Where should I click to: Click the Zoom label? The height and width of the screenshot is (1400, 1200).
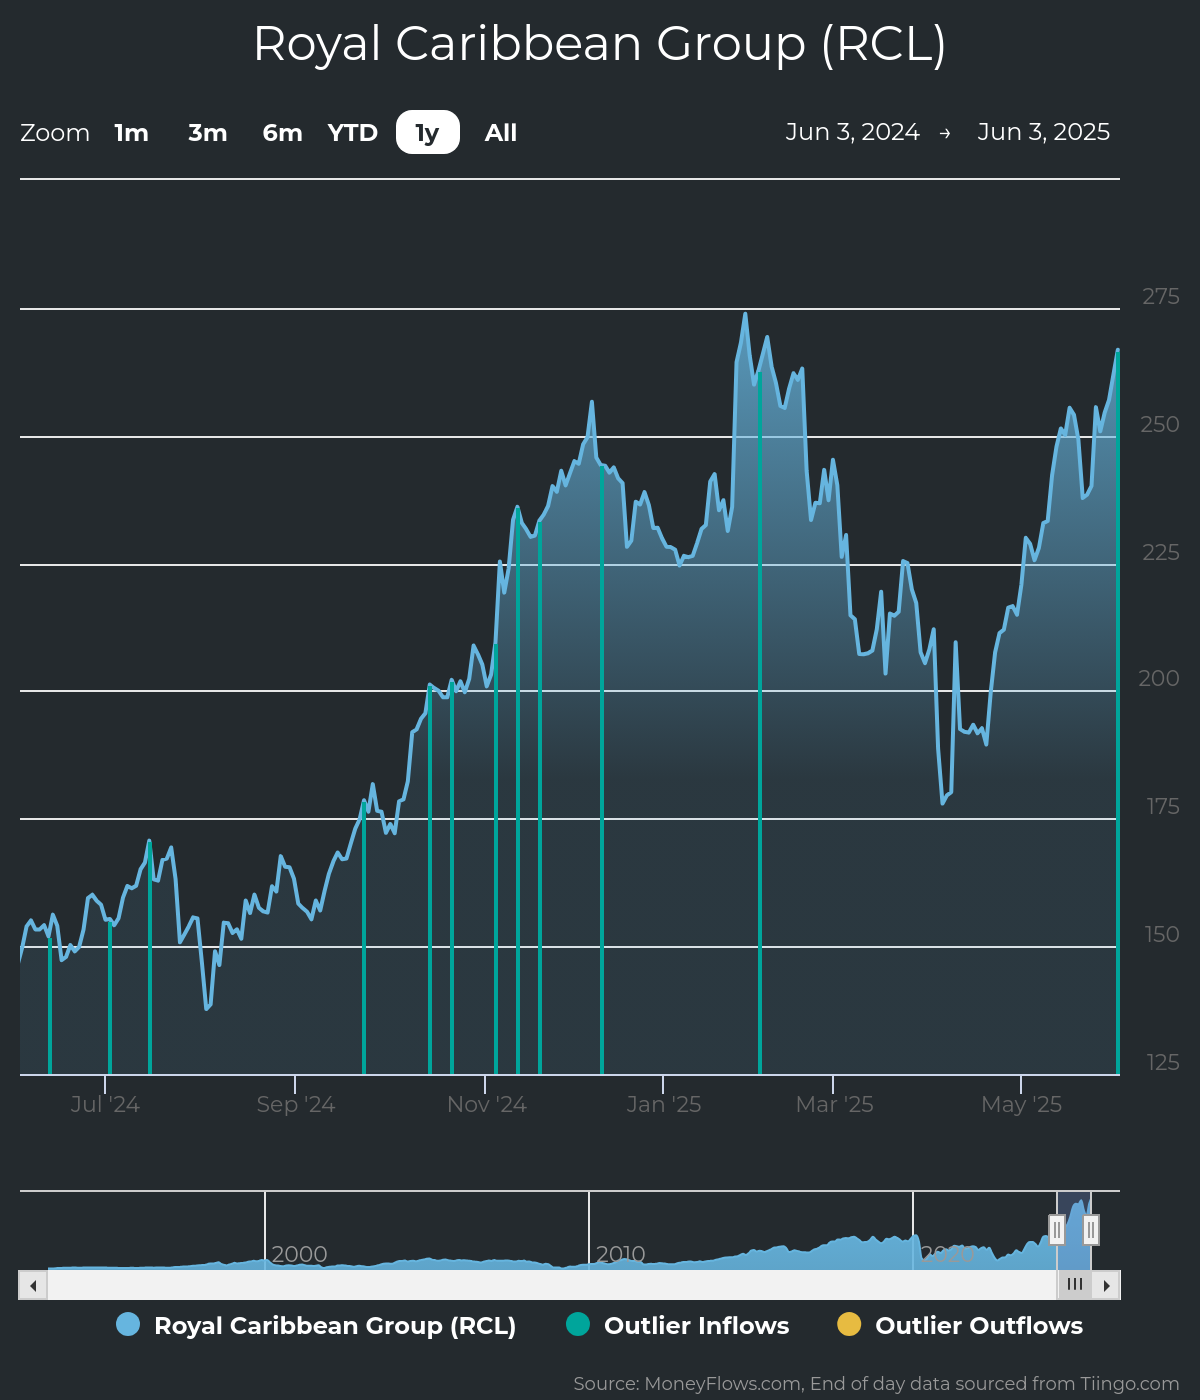pos(55,133)
